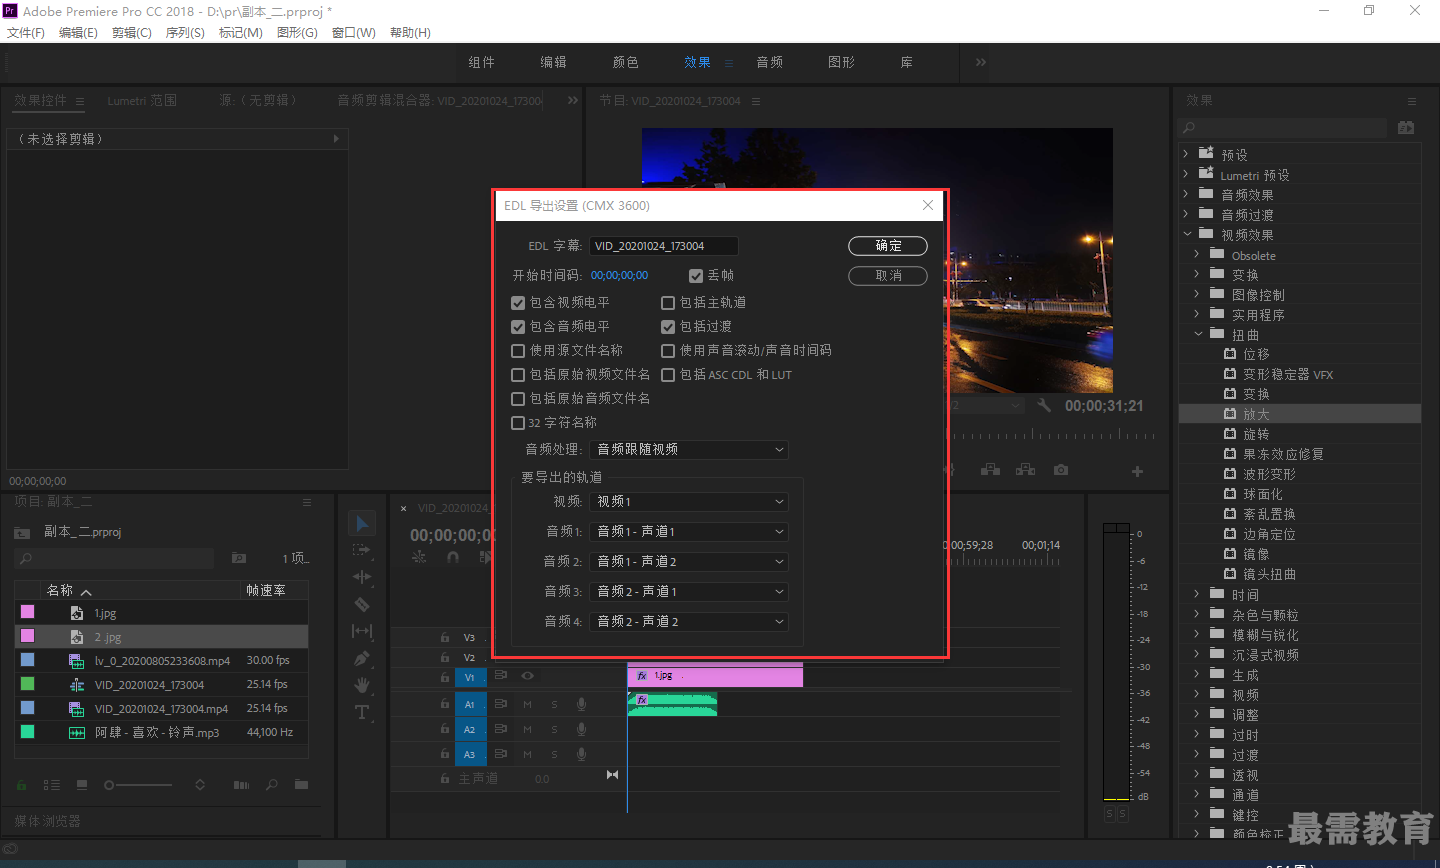Viewport: 1440px width, 868px height.
Task: Click the pink label swatch of 1.jpg
Action: point(27,612)
